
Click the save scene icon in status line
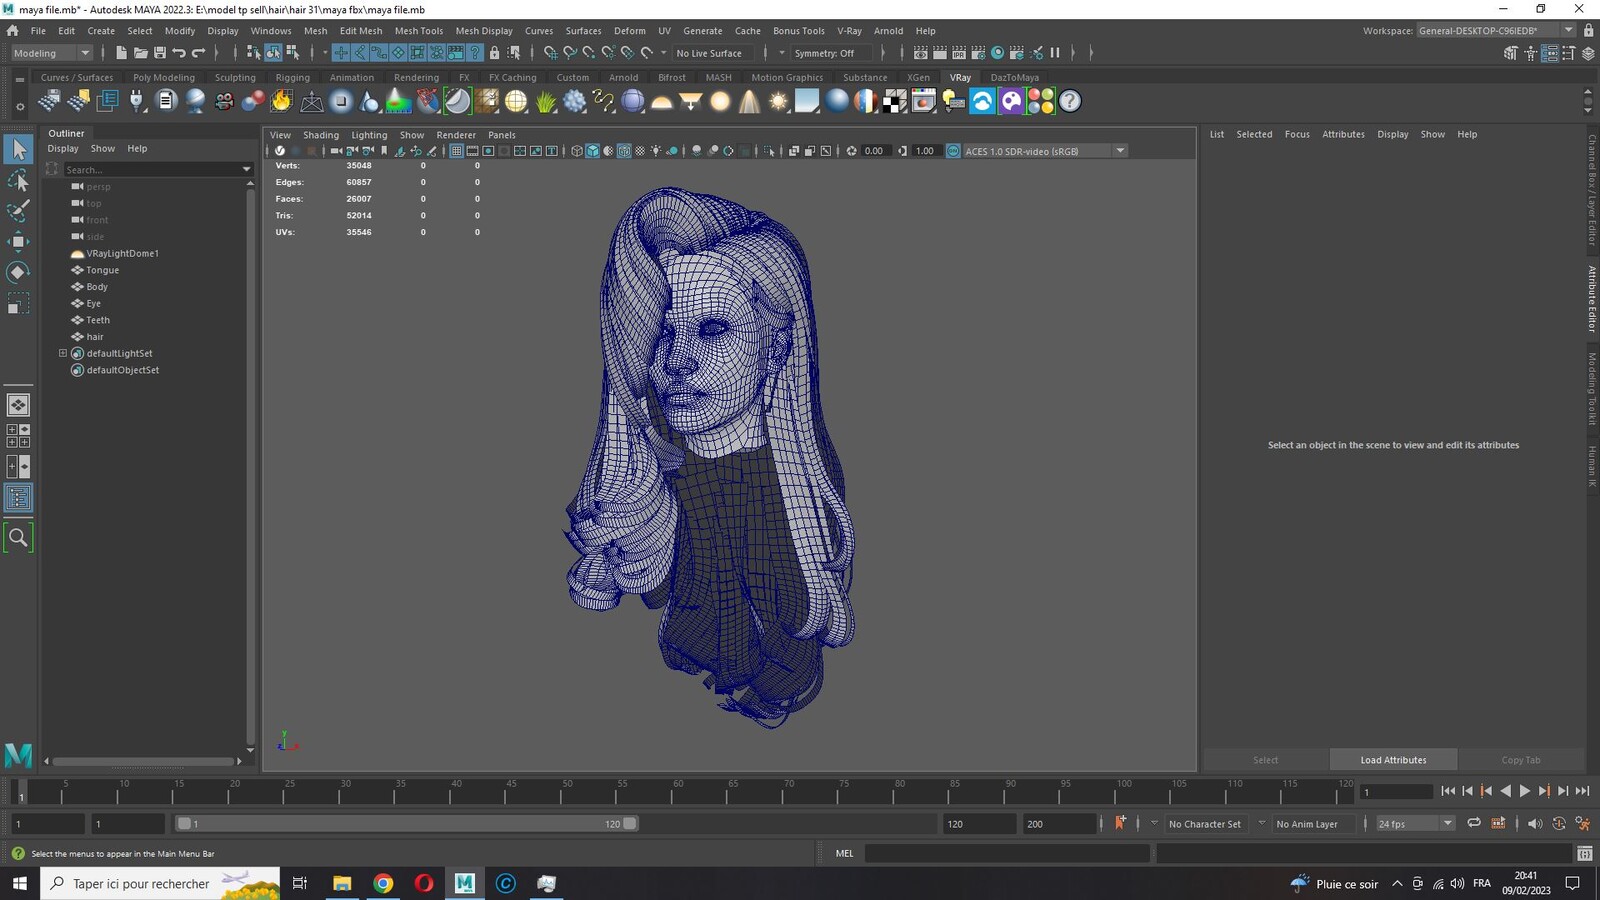[159, 53]
